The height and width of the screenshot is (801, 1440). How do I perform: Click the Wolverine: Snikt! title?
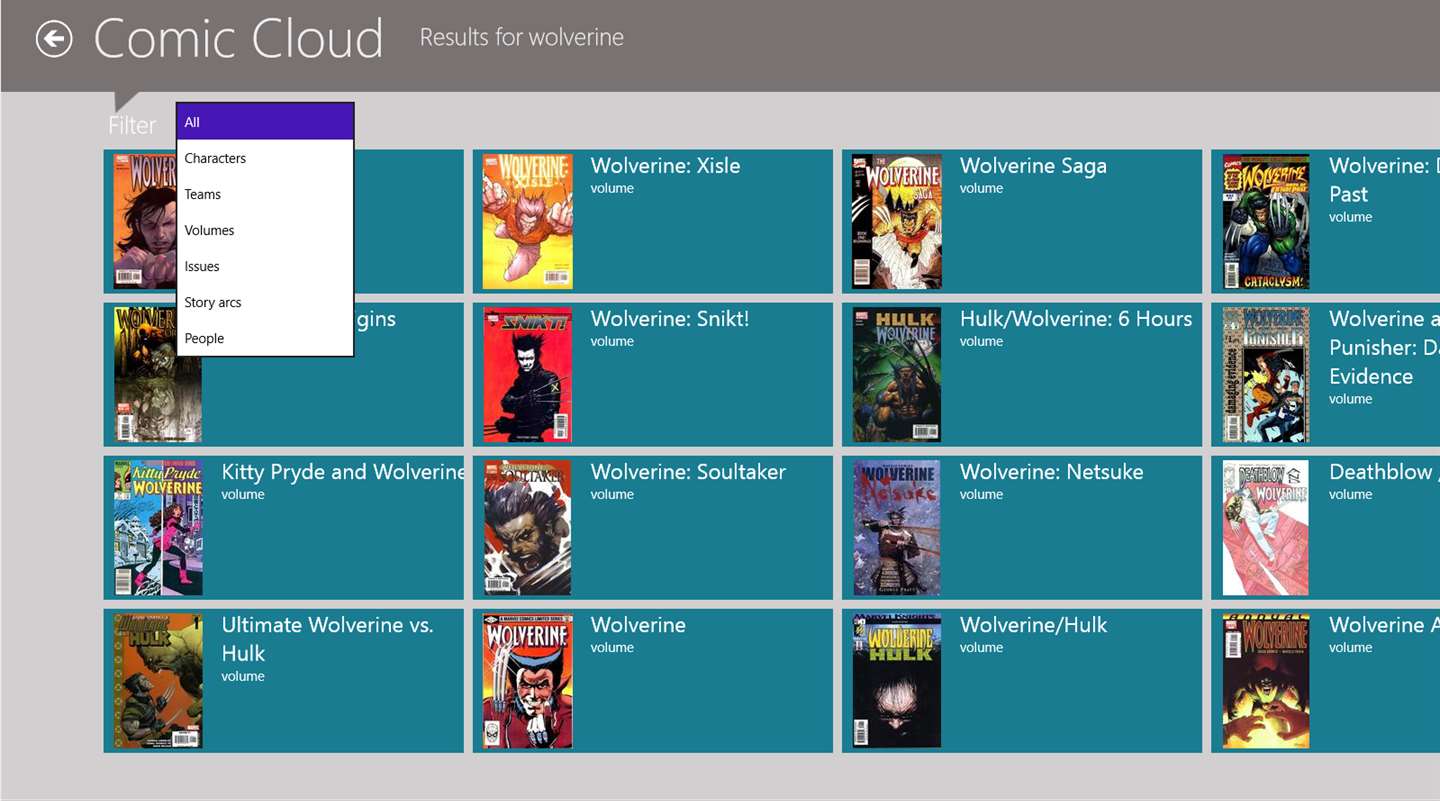coord(669,319)
